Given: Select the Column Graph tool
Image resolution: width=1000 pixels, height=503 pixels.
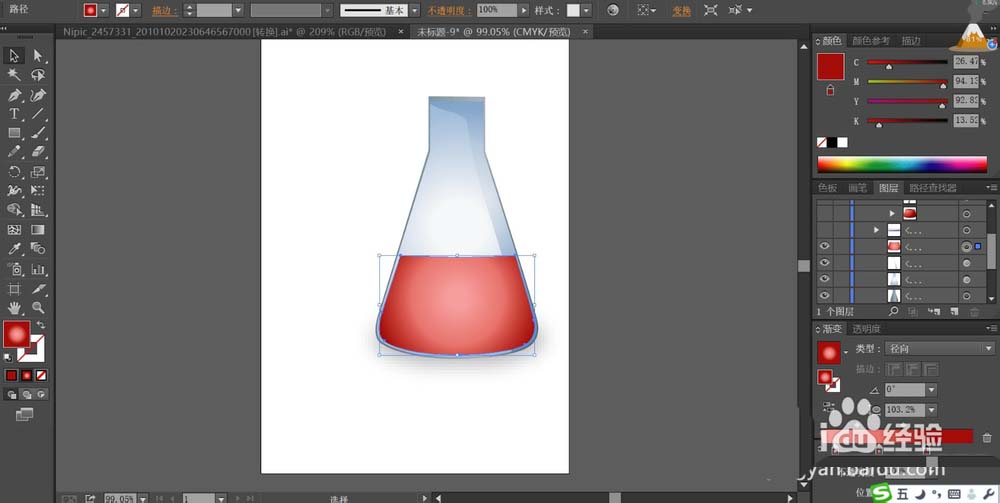Looking at the screenshot, I should point(38,268).
